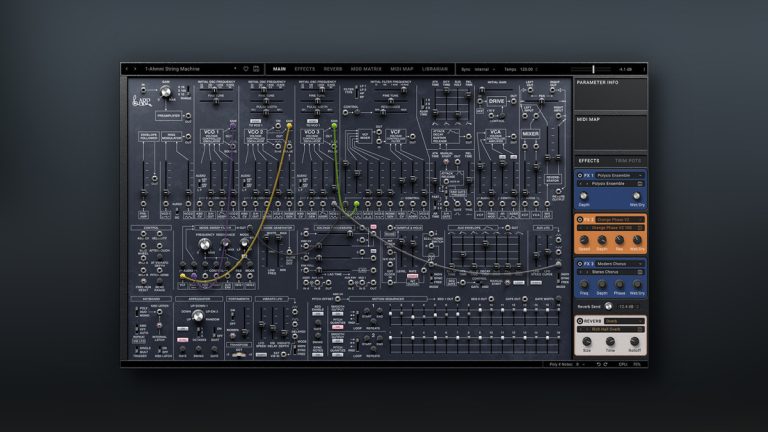Switch to the EFFECTS tab in header
The height and width of the screenshot is (432, 768).
[305, 69]
